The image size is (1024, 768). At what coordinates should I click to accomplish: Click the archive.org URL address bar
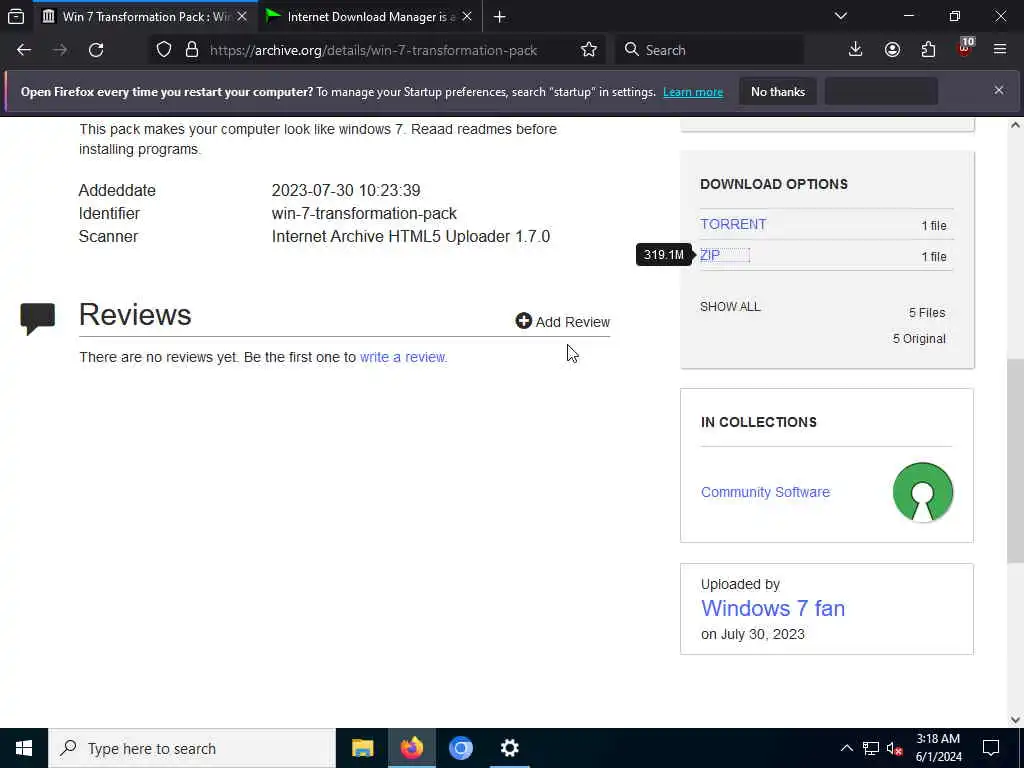(374, 50)
